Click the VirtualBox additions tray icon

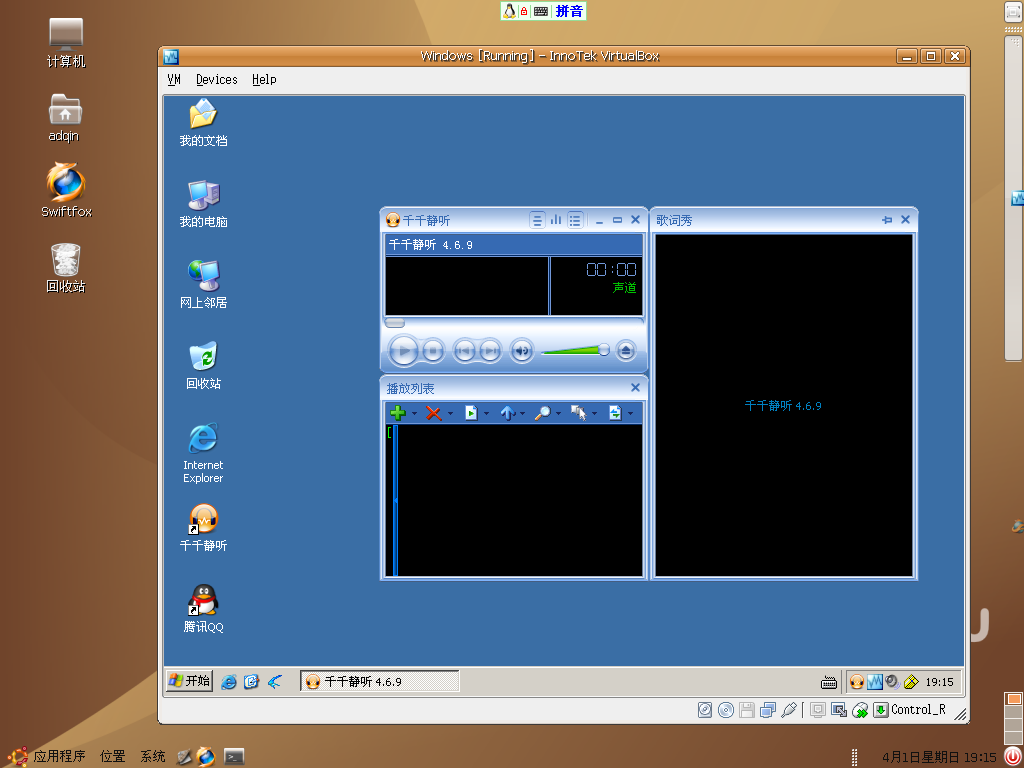(874, 682)
